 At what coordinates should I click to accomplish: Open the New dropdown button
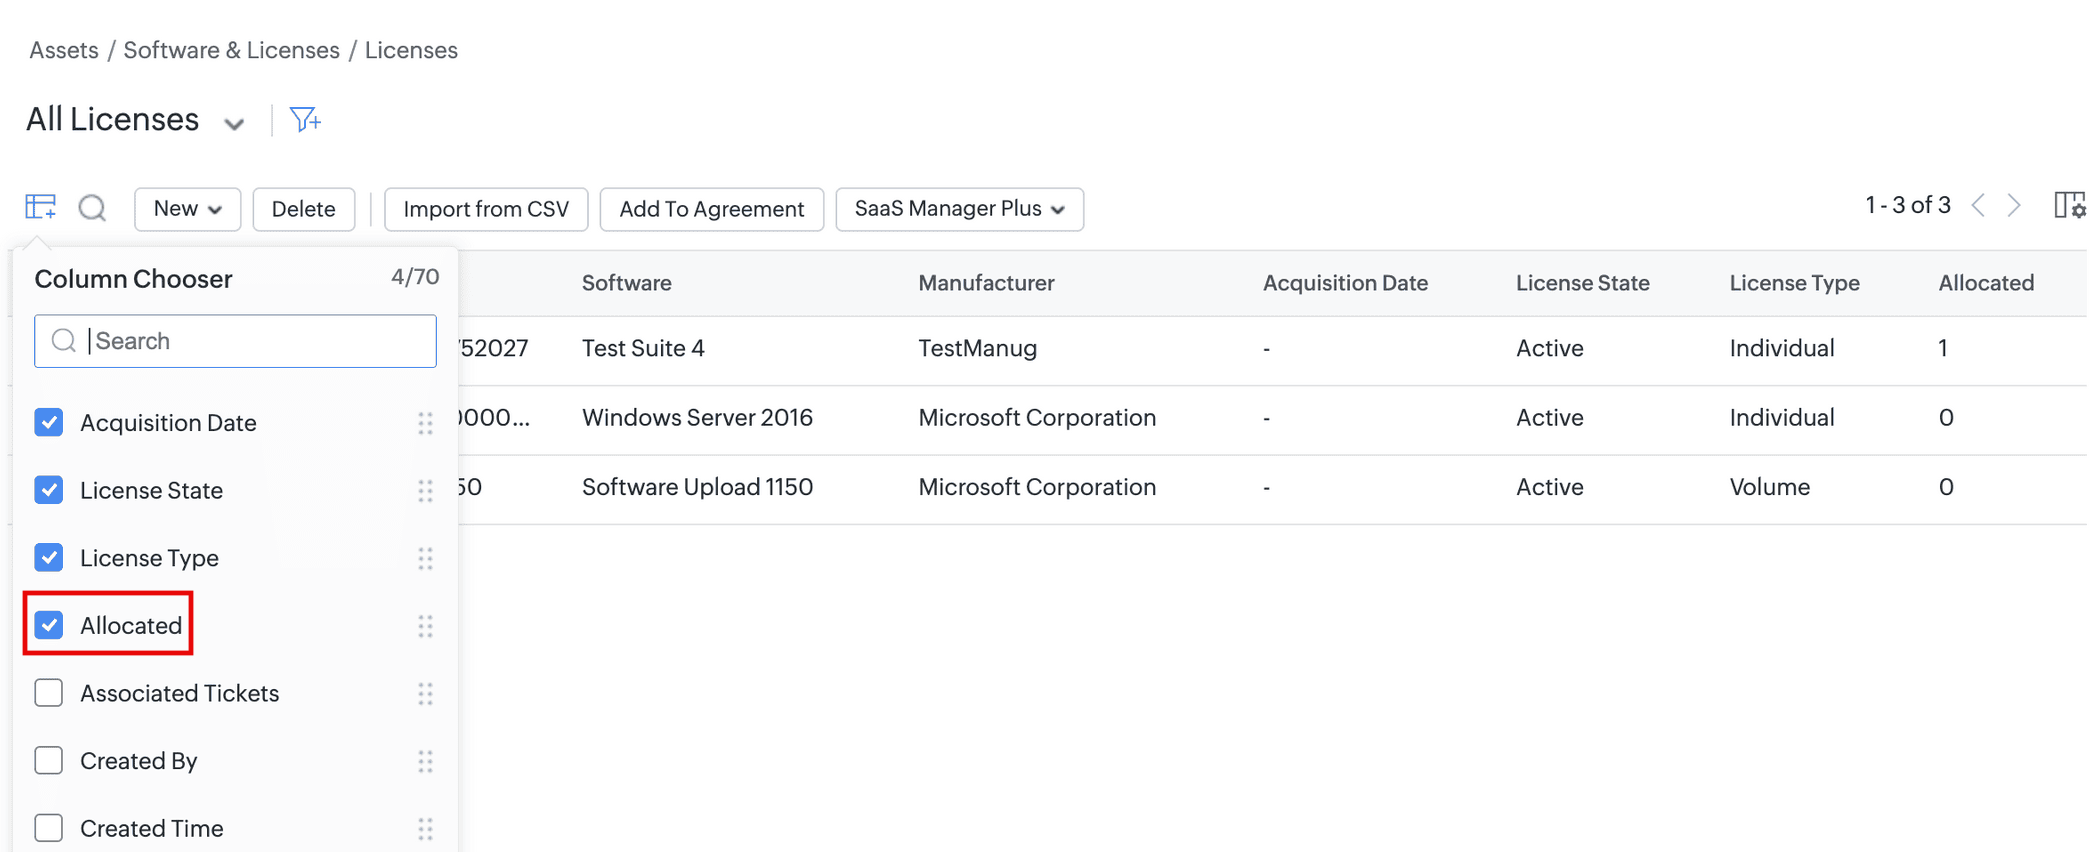click(x=187, y=209)
